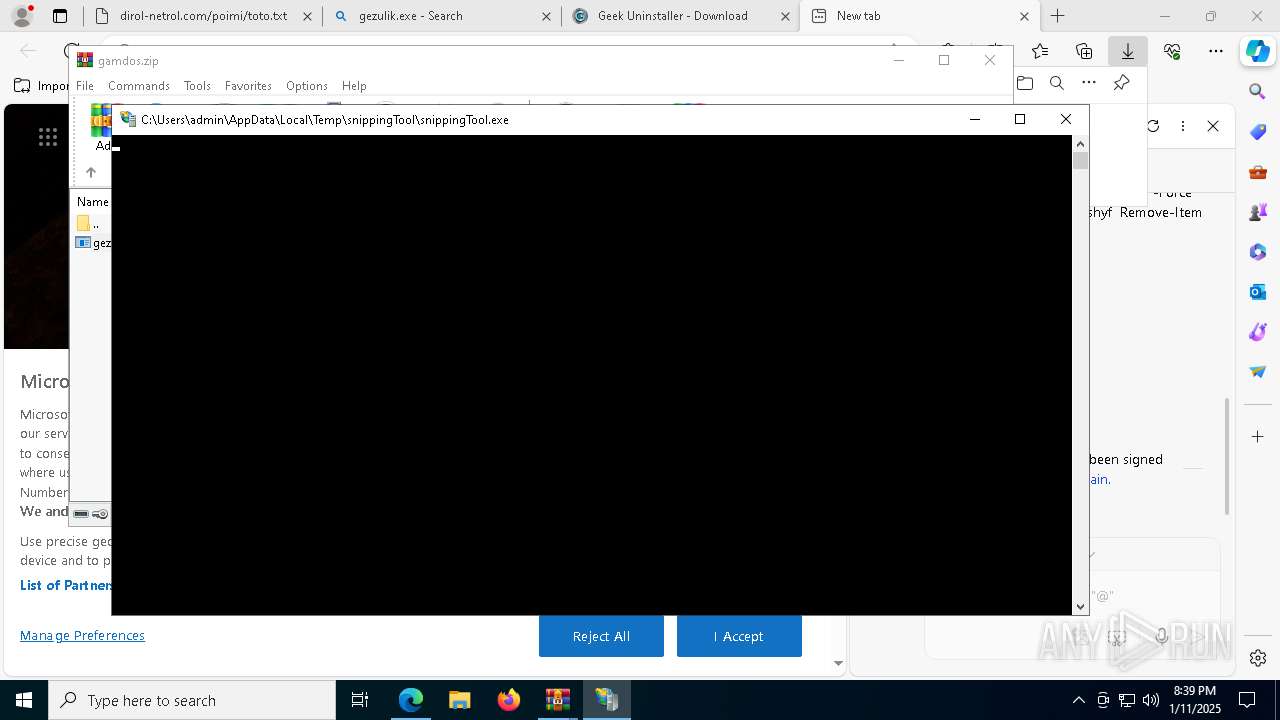Add a new browser tab
This screenshot has width=1280, height=720.
[x=1058, y=16]
